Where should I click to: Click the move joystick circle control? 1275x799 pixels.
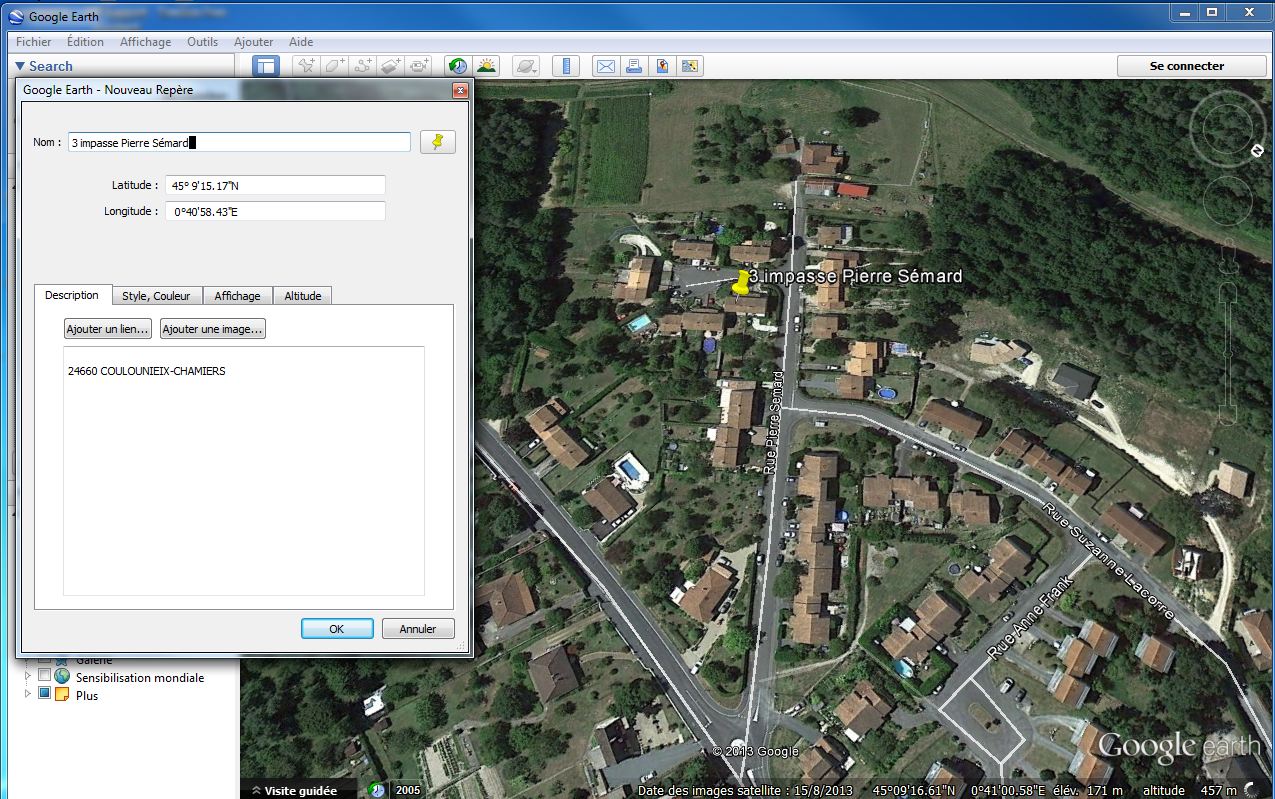tap(1228, 203)
